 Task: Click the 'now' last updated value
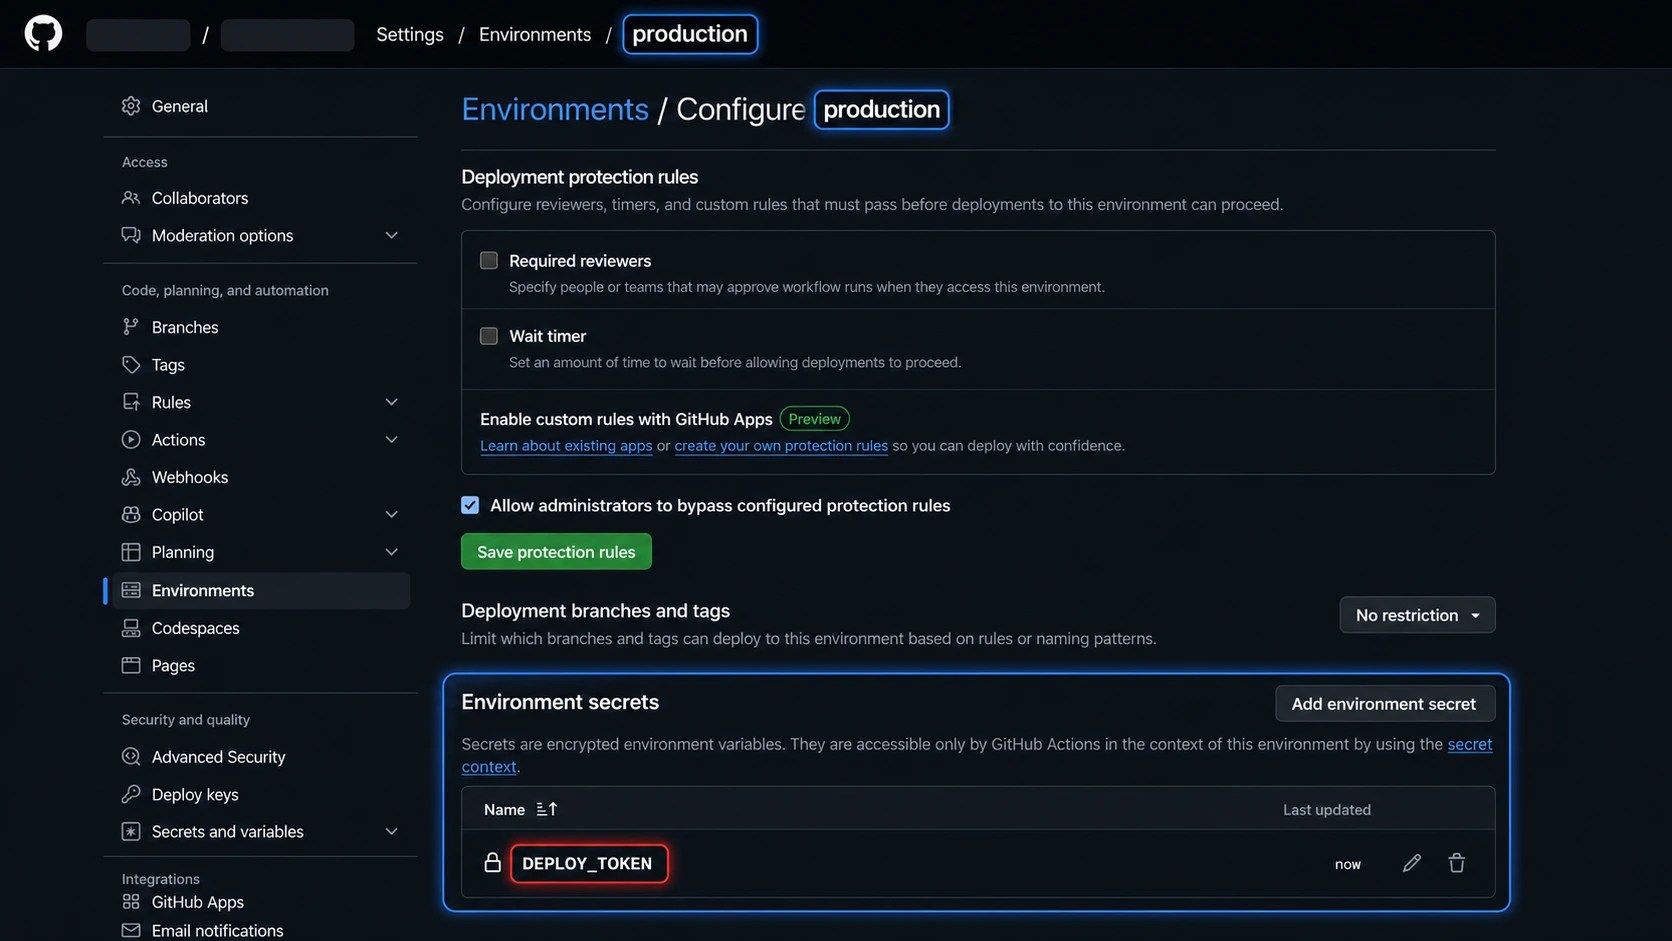(1348, 864)
